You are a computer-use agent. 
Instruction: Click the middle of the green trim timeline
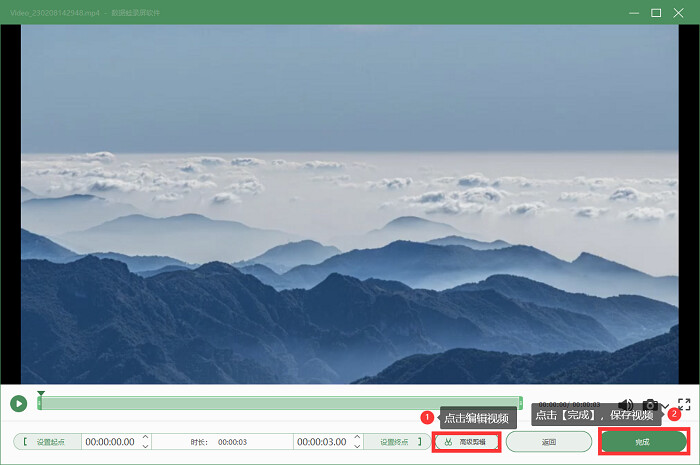click(x=280, y=403)
